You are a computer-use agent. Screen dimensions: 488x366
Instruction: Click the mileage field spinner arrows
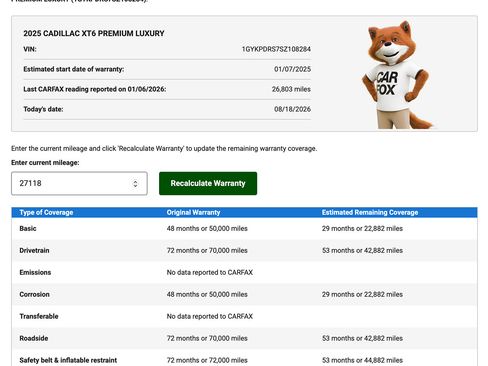(x=135, y=184)
